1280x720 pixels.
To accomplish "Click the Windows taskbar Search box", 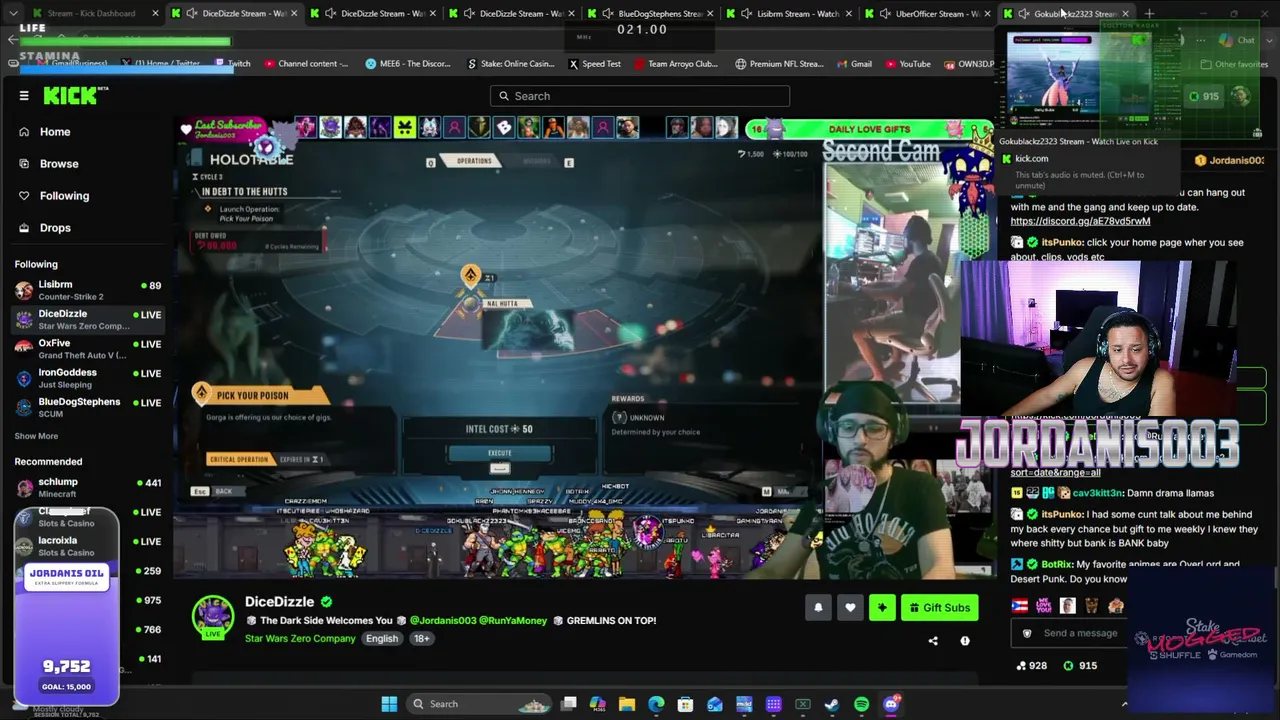I will click(480, 704).
